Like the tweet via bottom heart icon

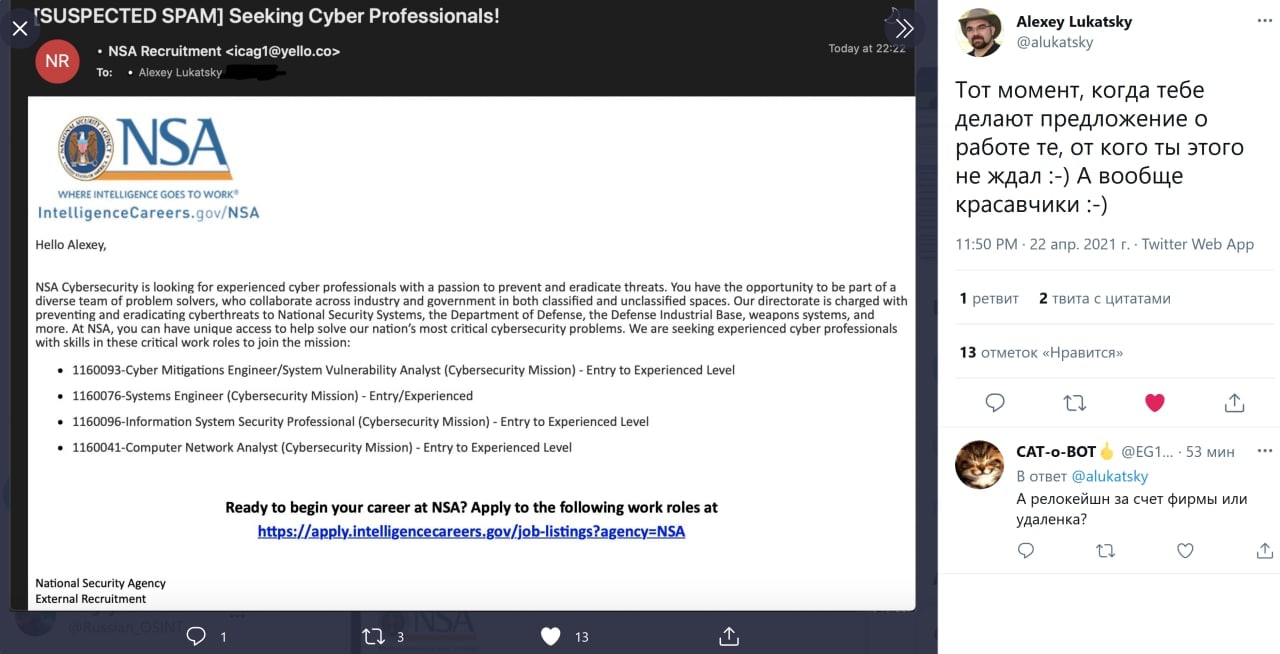pyautogui.click(x=550, y=636)
